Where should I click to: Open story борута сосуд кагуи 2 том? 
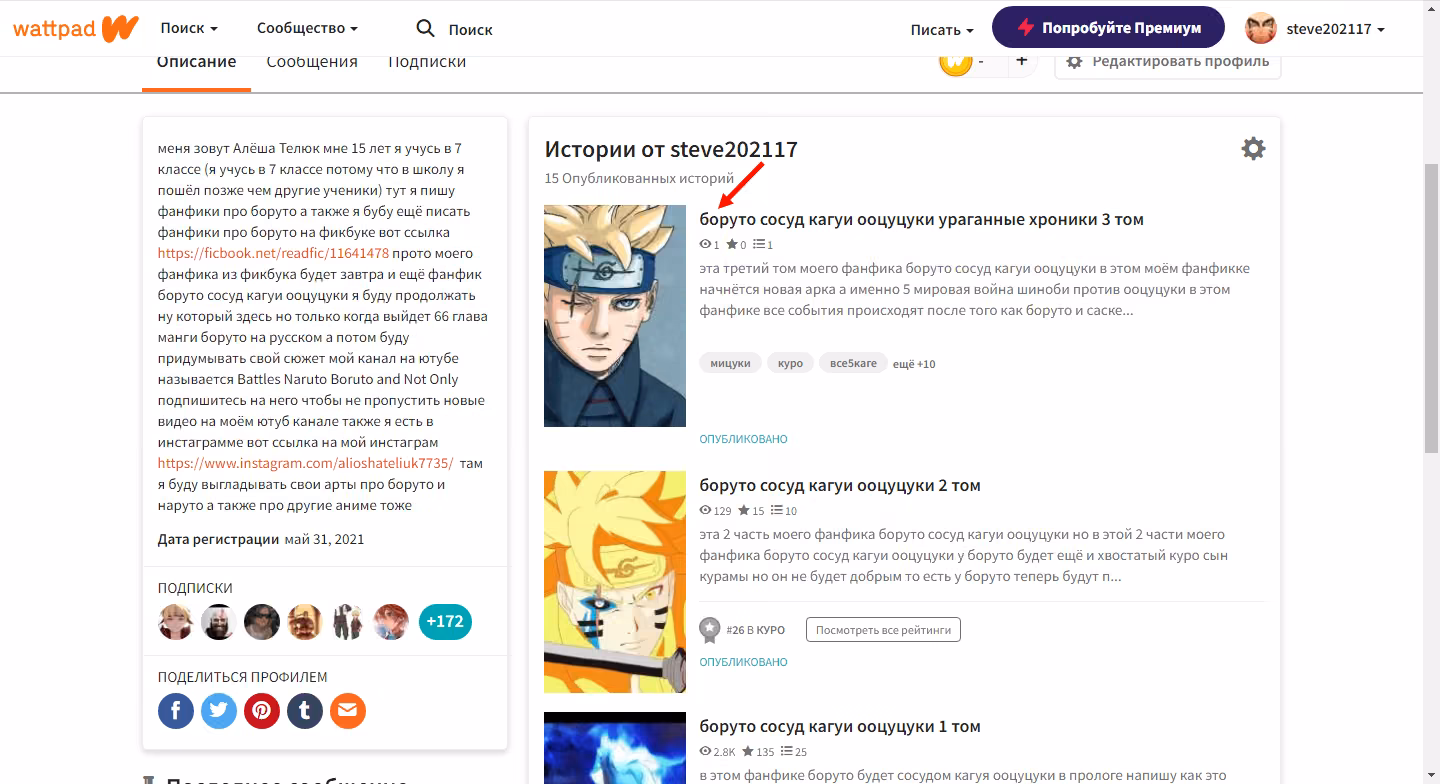click(x=840, y=485)
